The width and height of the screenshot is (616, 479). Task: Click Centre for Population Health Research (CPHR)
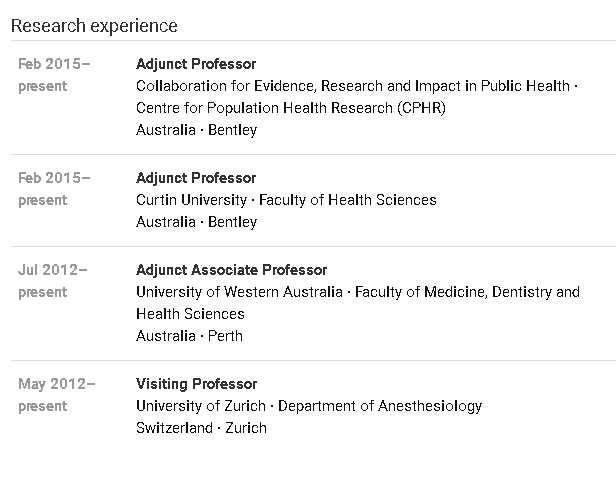coord(291,108)
